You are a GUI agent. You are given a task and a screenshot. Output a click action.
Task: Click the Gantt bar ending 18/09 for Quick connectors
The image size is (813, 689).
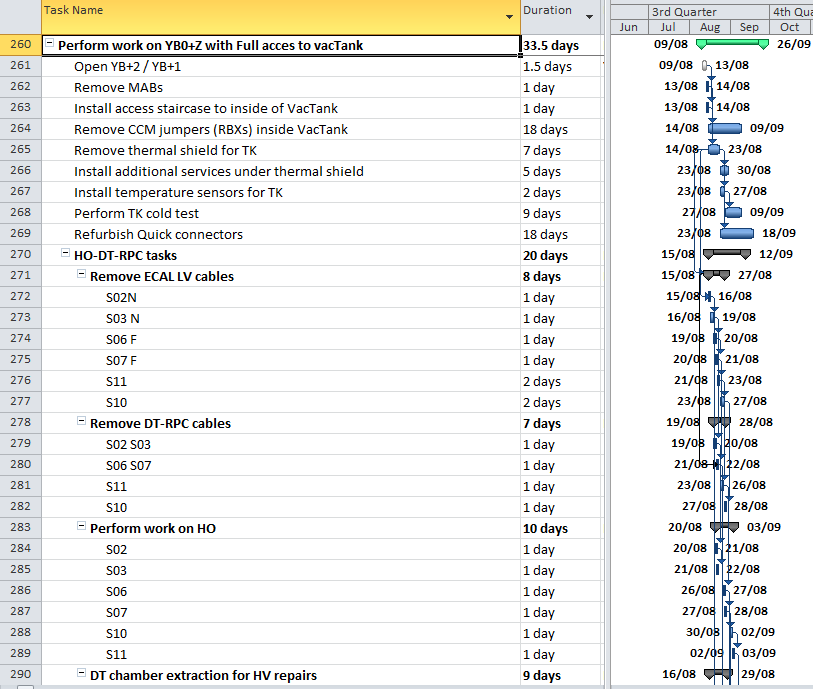737,233
